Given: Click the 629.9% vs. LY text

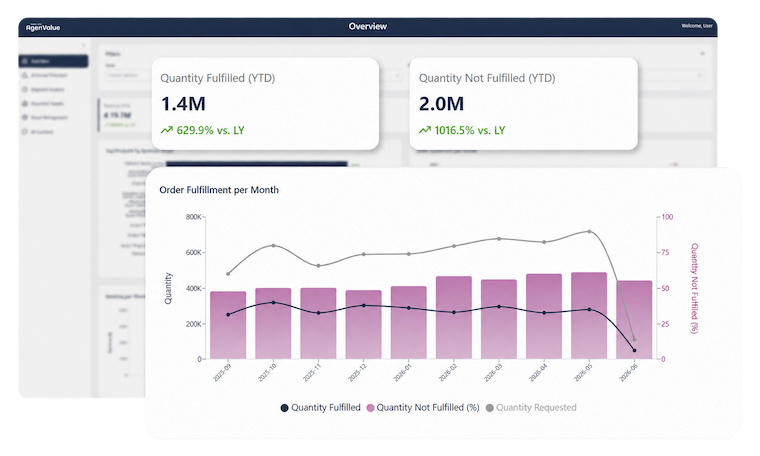Looking at the screenshot, I should tap(210, 130).
